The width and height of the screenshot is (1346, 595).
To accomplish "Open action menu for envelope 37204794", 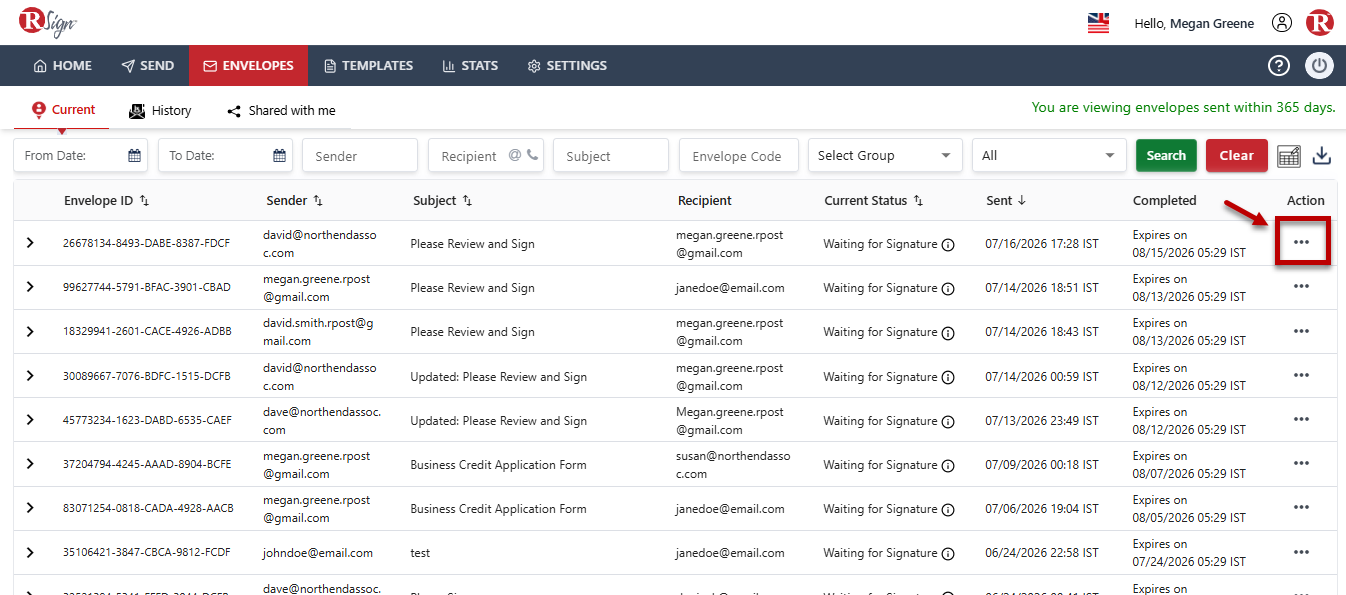I will (x=1301, y=463).
